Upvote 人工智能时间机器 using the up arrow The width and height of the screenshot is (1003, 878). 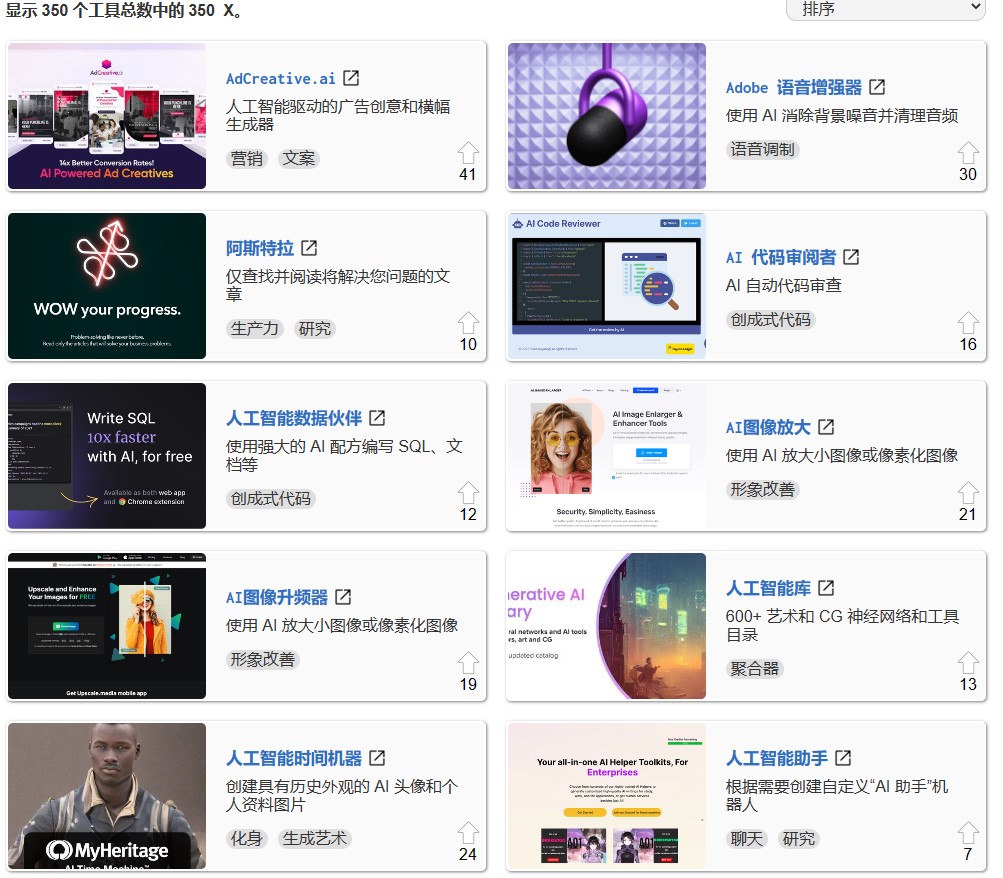[468, 833]
